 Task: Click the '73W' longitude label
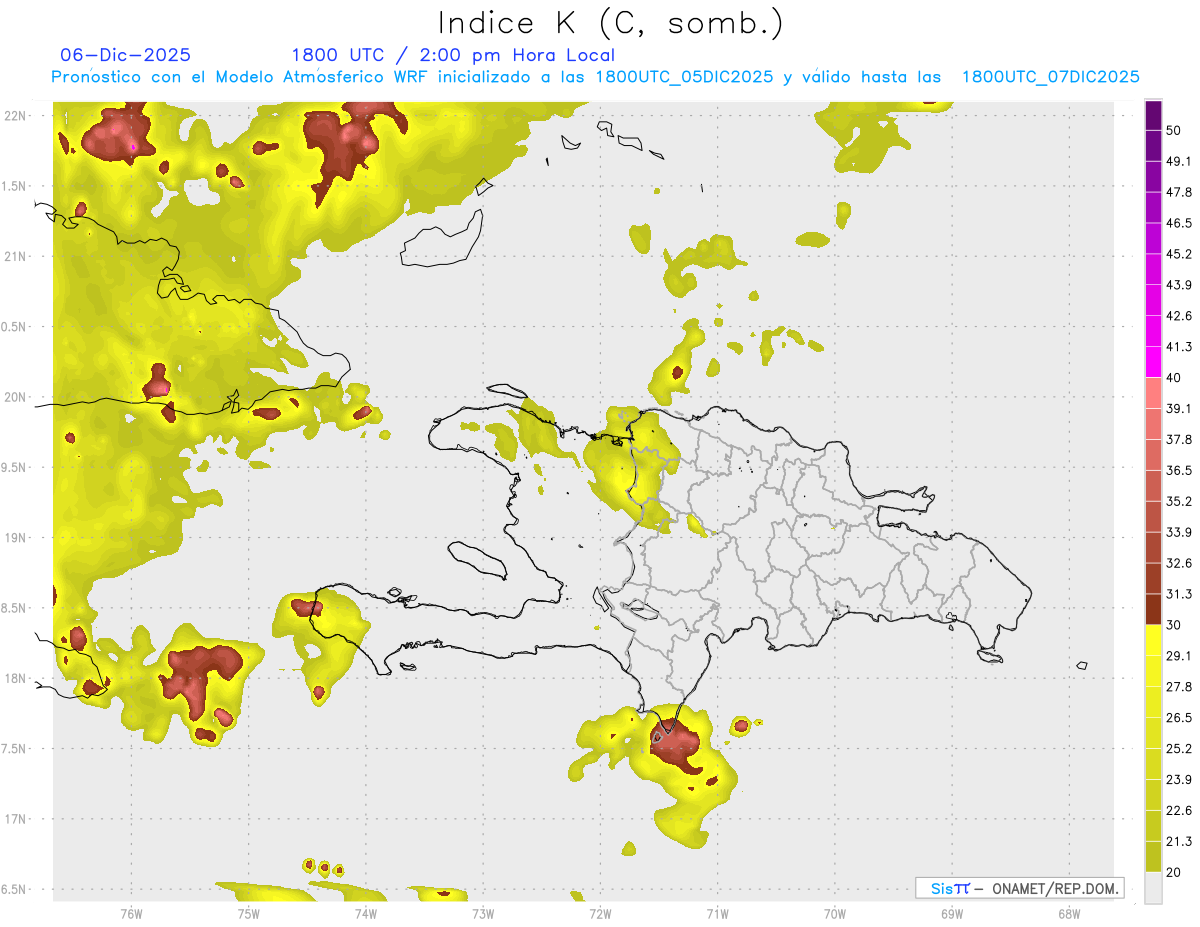pyautogui.click(x=483, y=914)
